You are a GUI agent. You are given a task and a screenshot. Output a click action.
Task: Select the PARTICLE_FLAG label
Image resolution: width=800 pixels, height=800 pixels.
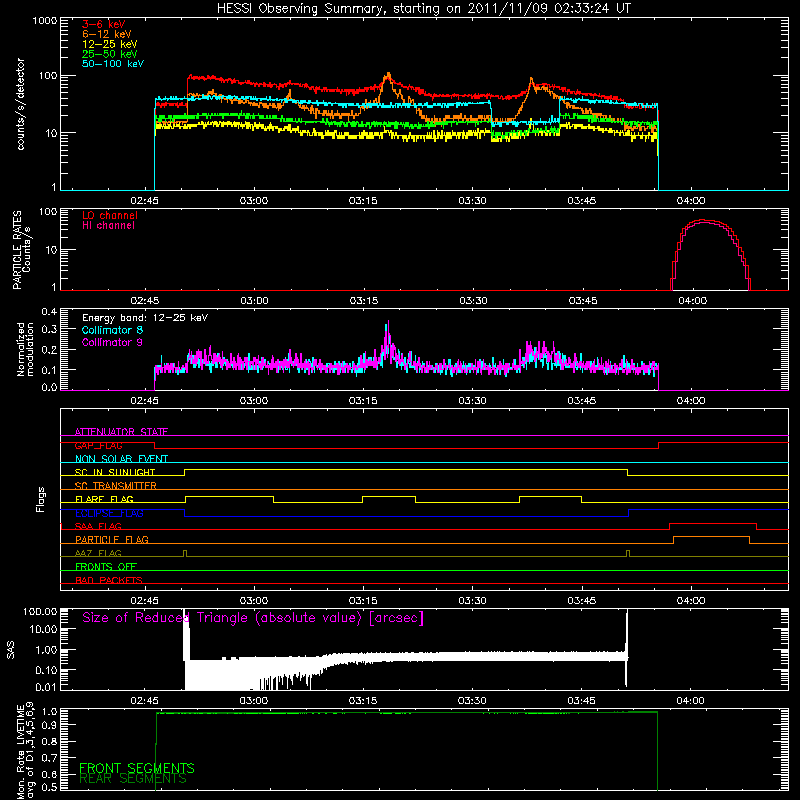pyautogui.click(x=112, y=539)
